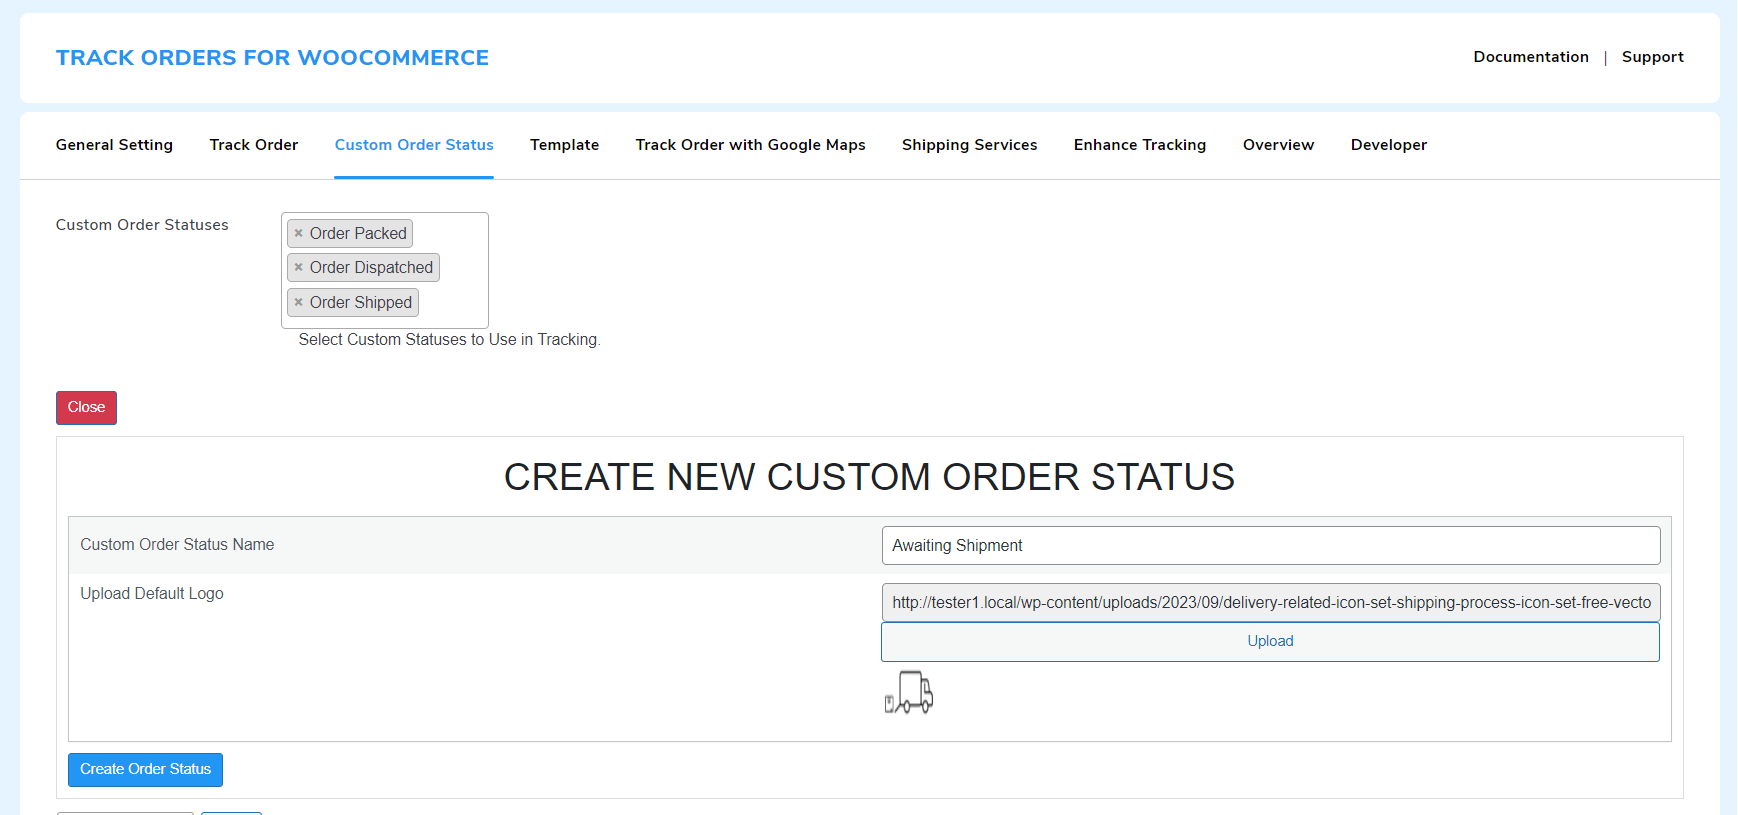The image size is (1738, 815).
Task: Open Track Order with Google Maps tab
Action: 751,145
